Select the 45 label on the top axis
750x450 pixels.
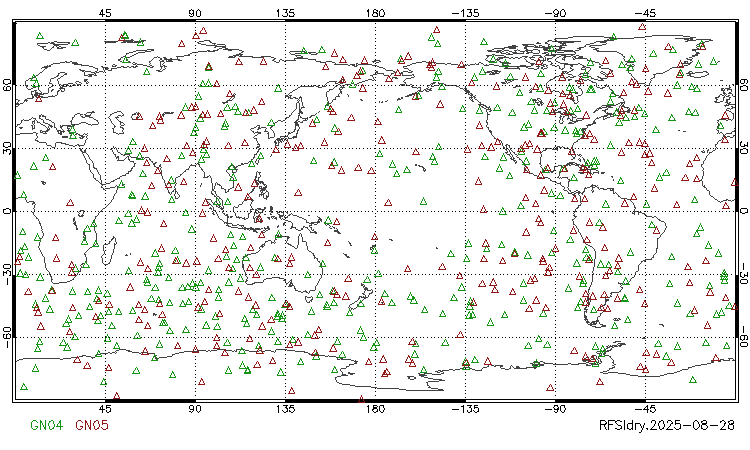click(x=106, y=13)
